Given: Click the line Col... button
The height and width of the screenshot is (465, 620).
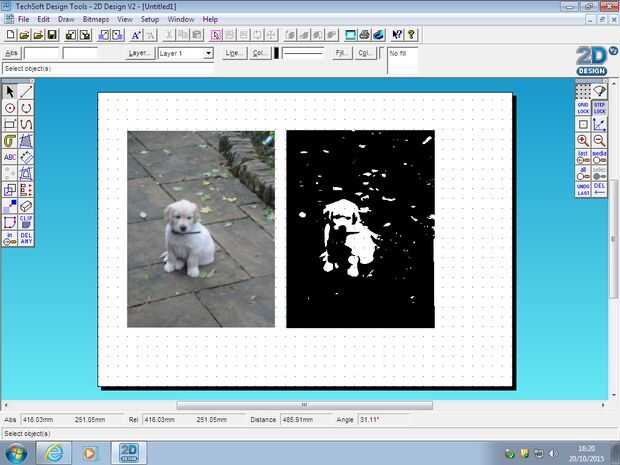Looking at the screenshot, I should tap(260, 53).
